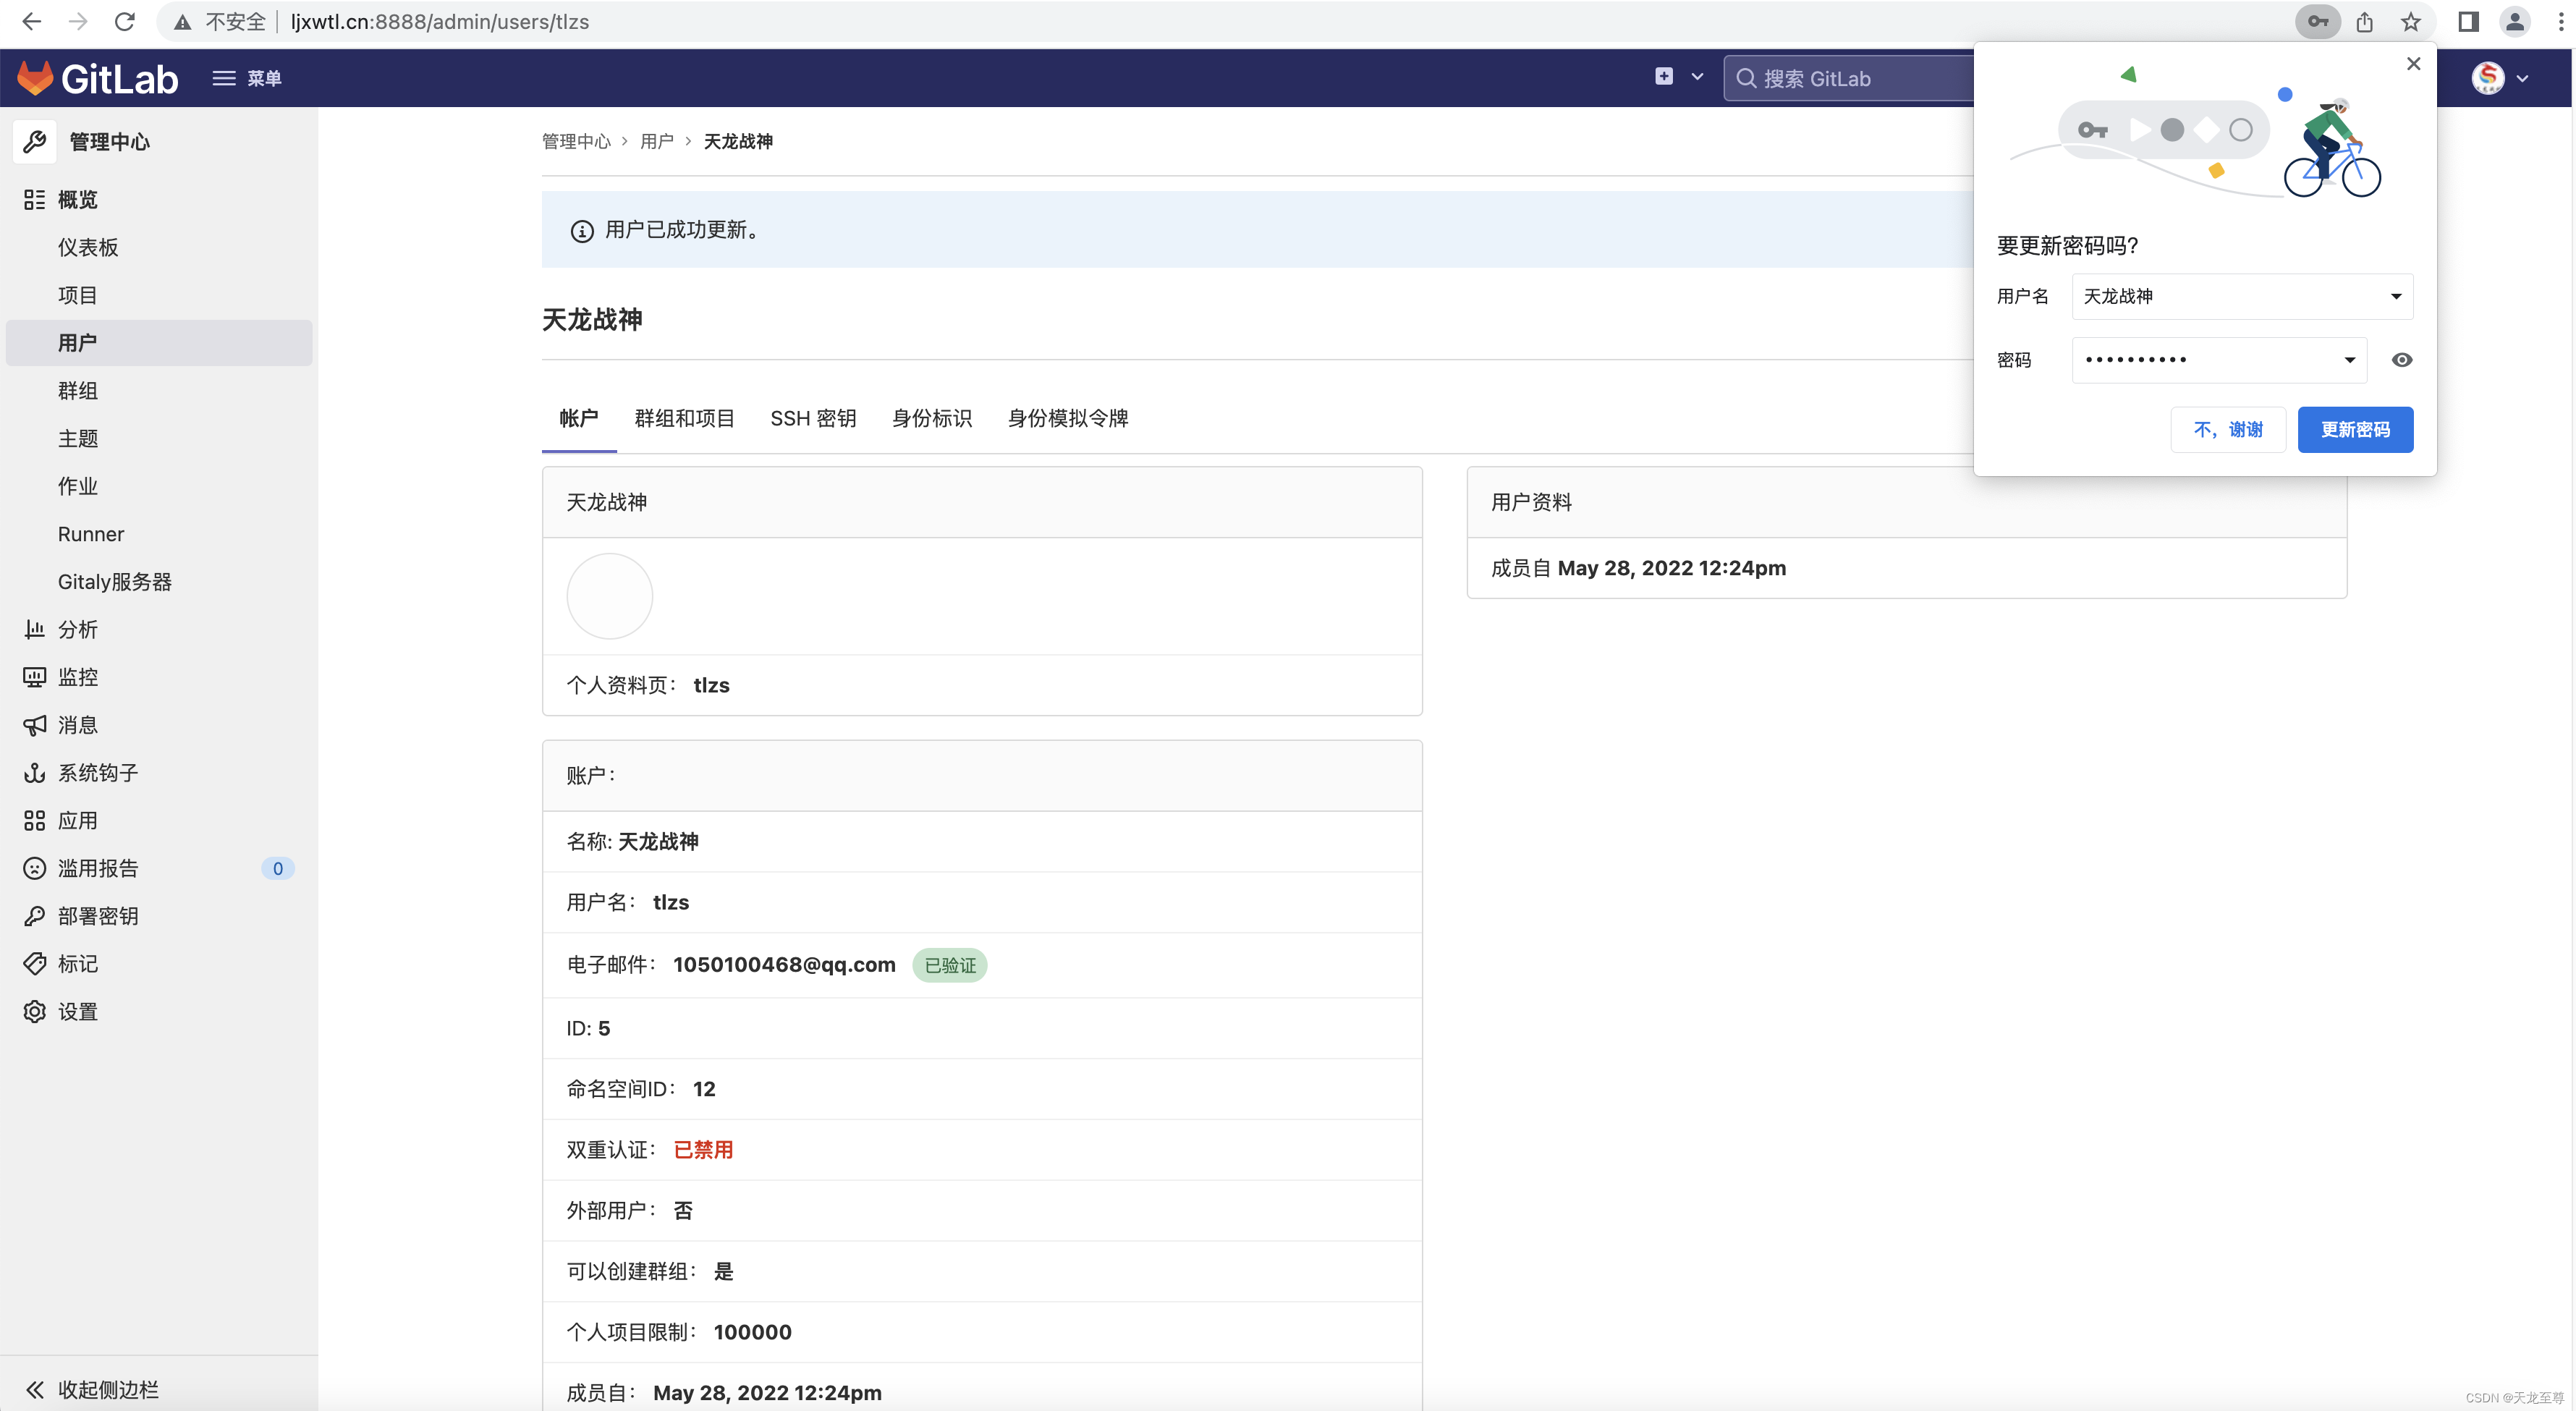Click the browser forward arrow
The width and height of the screenshot is (2576, 1411).
tap(77, 21)
